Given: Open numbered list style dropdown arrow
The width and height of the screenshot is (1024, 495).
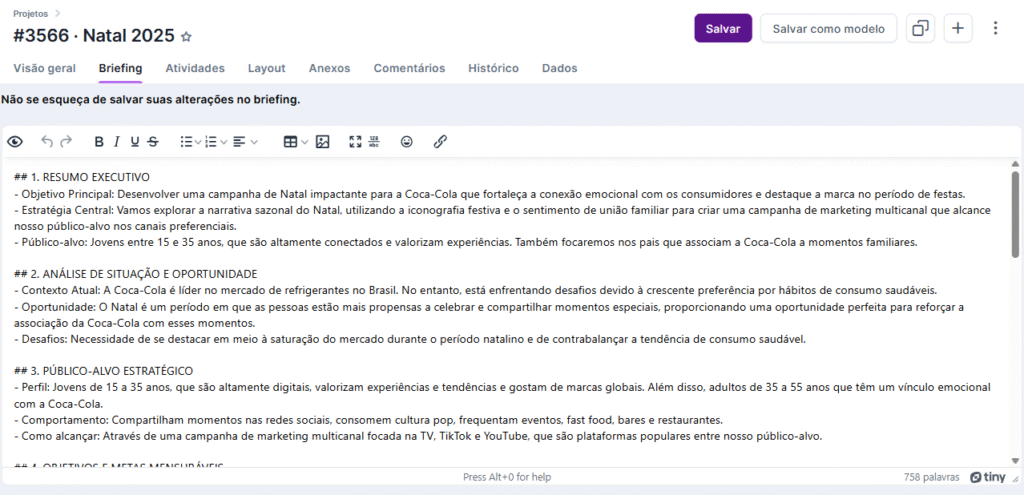Looking at the screenshot, I should [223, 142].
